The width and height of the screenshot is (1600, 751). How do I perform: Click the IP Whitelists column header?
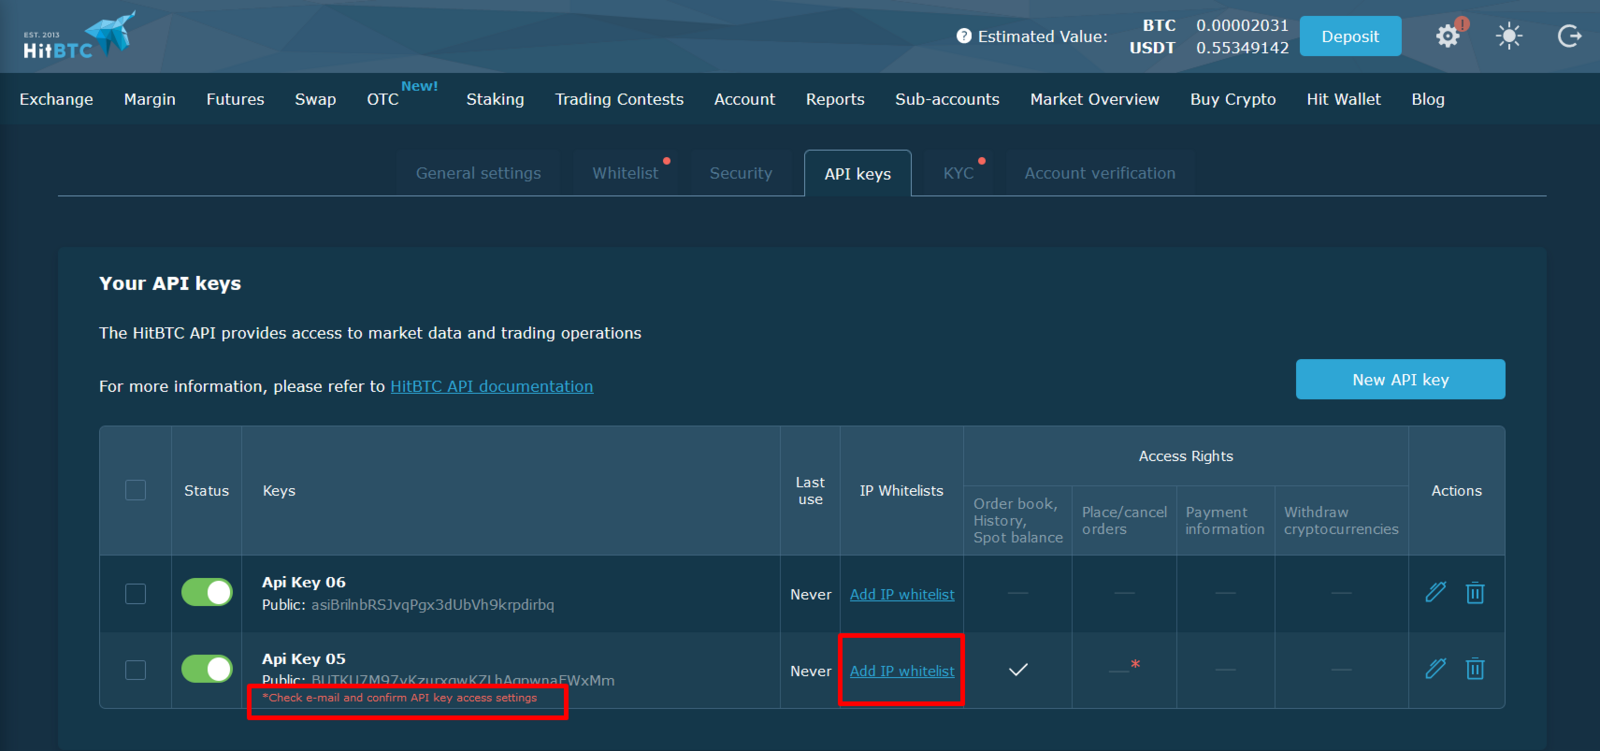[901, 491]
